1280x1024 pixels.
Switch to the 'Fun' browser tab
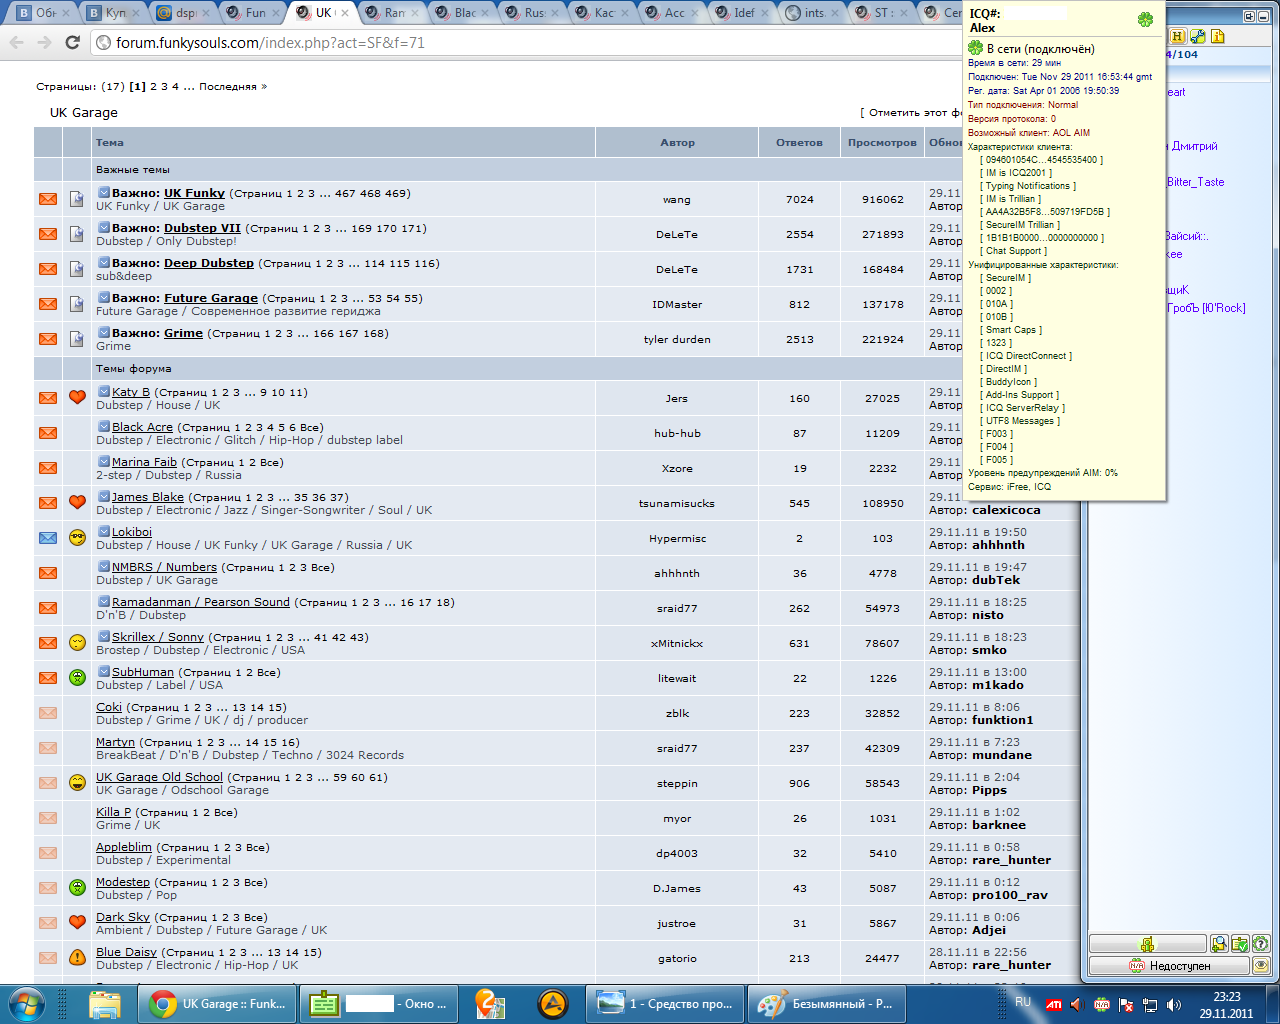251,13
